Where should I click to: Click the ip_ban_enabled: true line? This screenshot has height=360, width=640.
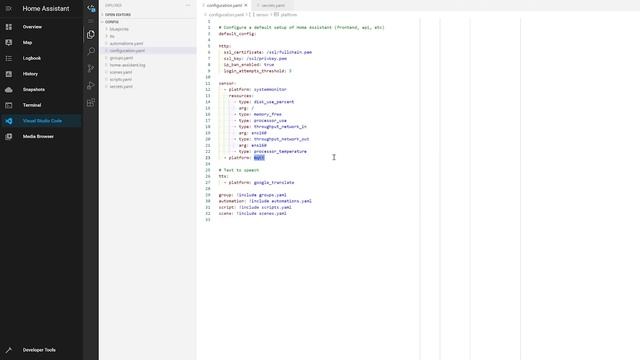pyautogui.click(x=249, y=64)
